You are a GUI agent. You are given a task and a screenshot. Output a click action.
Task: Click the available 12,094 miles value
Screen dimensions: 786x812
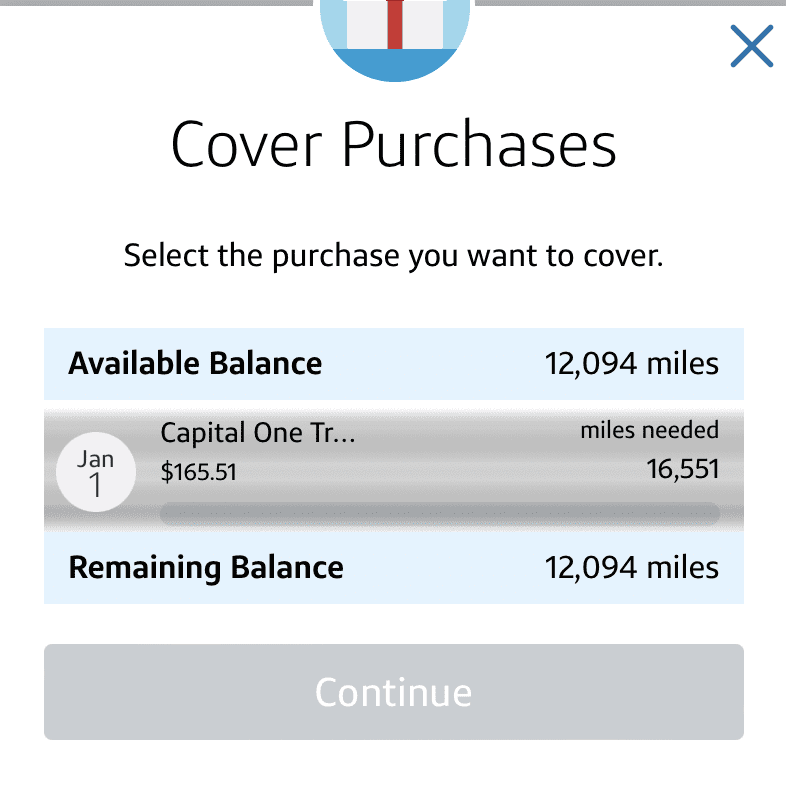click(632, 363)
